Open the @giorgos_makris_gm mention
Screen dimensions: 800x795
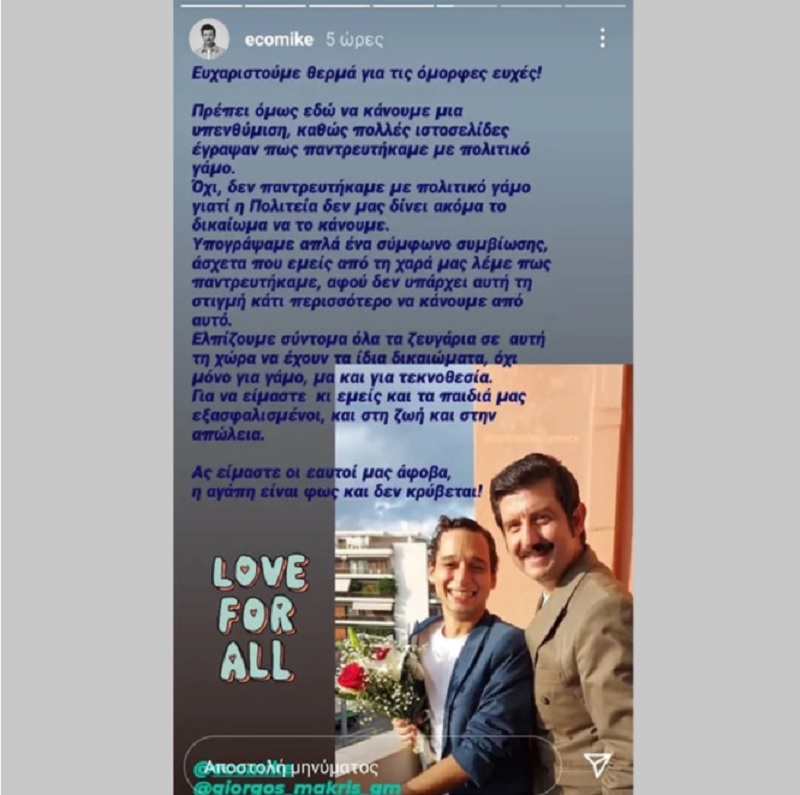[298, 788]
